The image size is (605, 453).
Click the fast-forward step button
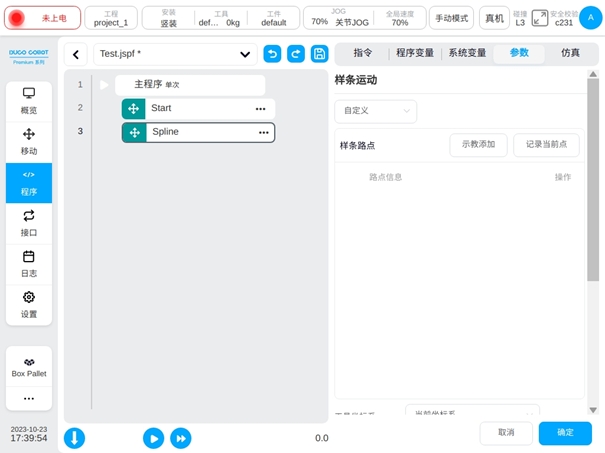click(x=181, y=438)
